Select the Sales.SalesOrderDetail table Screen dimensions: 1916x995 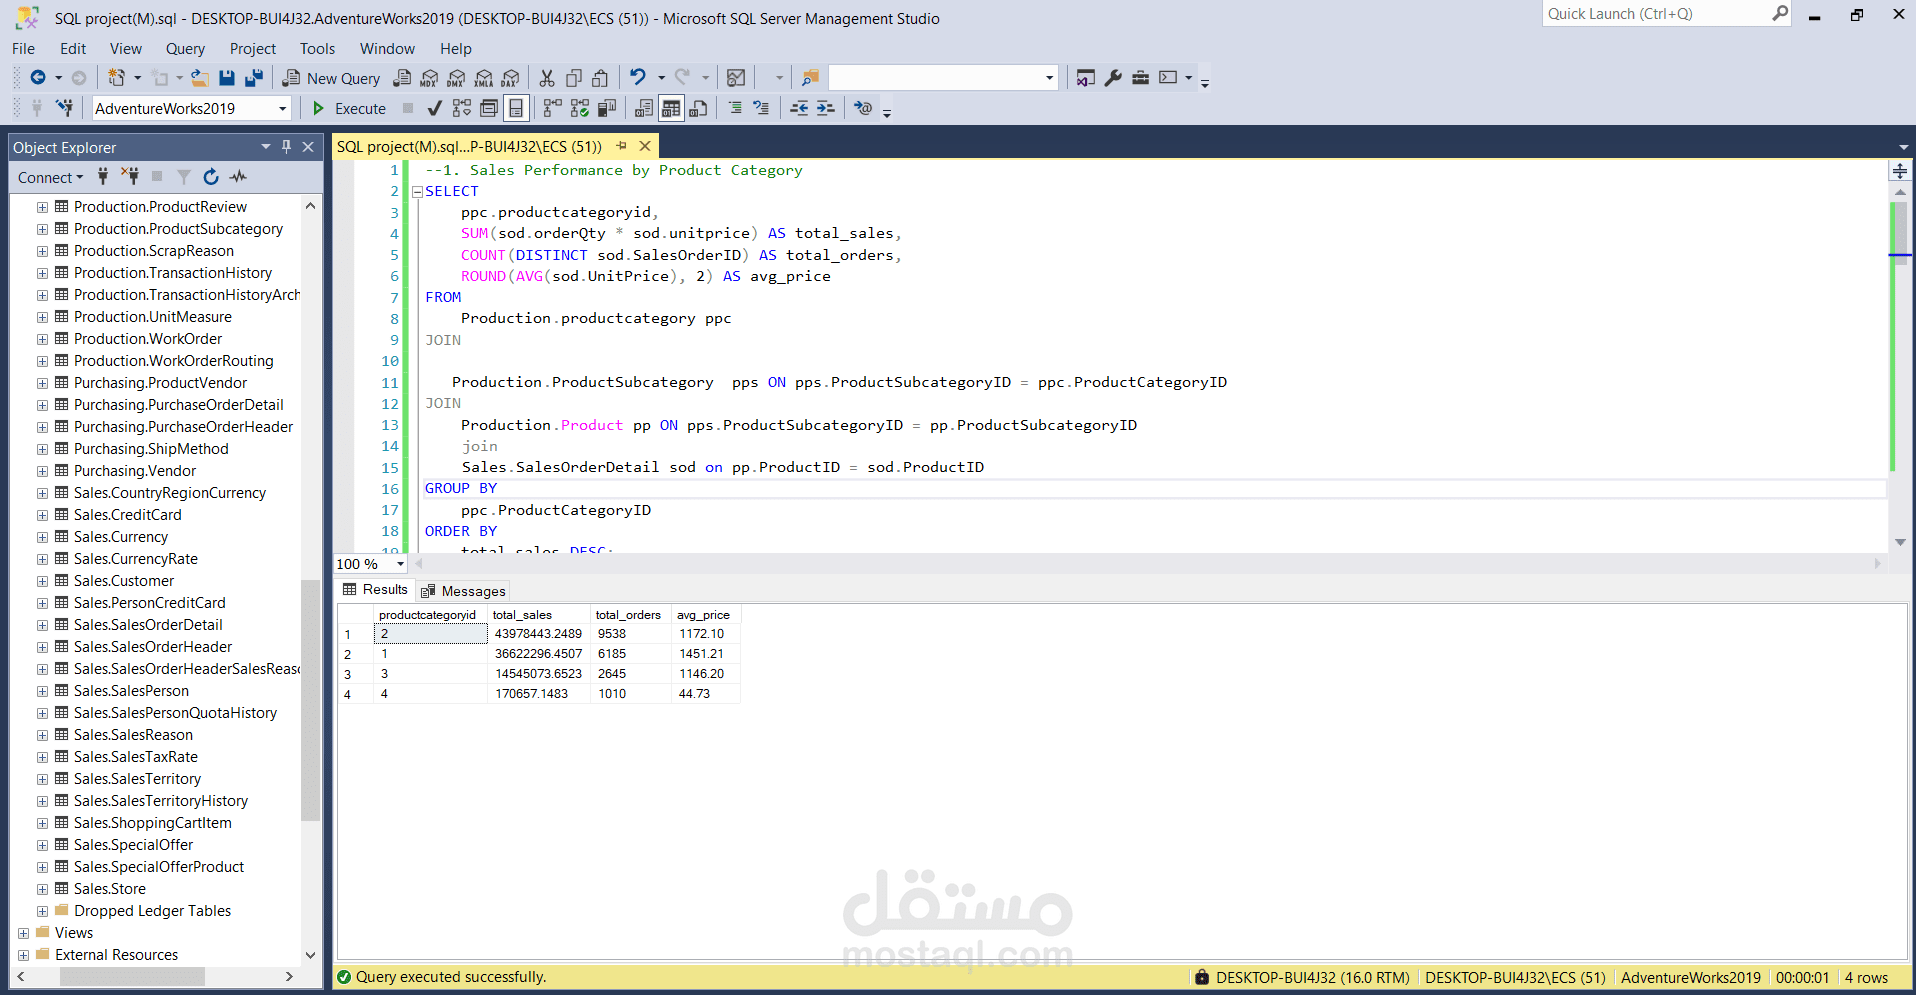(148, 625)
